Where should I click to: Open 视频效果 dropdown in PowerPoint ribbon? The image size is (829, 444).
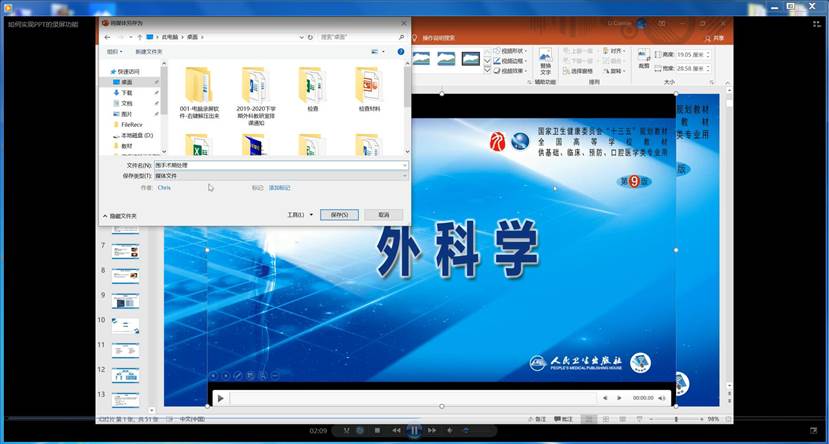(x=511, y=70)
